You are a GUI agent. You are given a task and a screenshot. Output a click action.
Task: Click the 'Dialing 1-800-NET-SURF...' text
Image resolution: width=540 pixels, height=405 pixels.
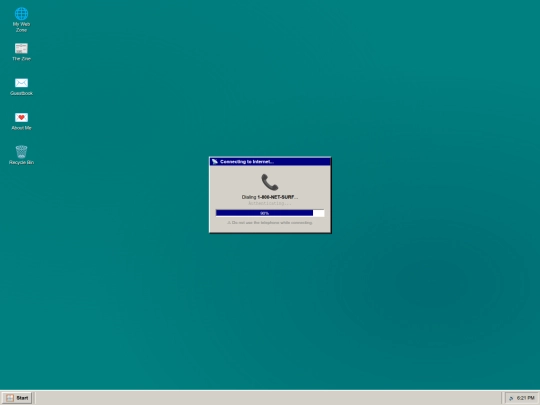(270, 197)
